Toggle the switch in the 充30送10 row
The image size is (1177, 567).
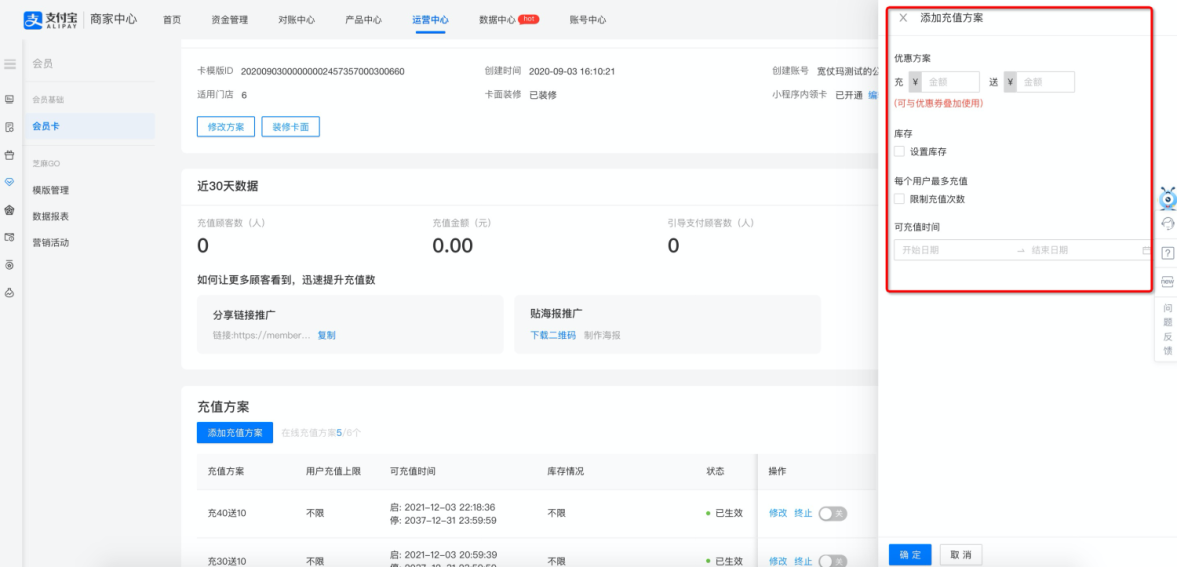pos(832,561)
